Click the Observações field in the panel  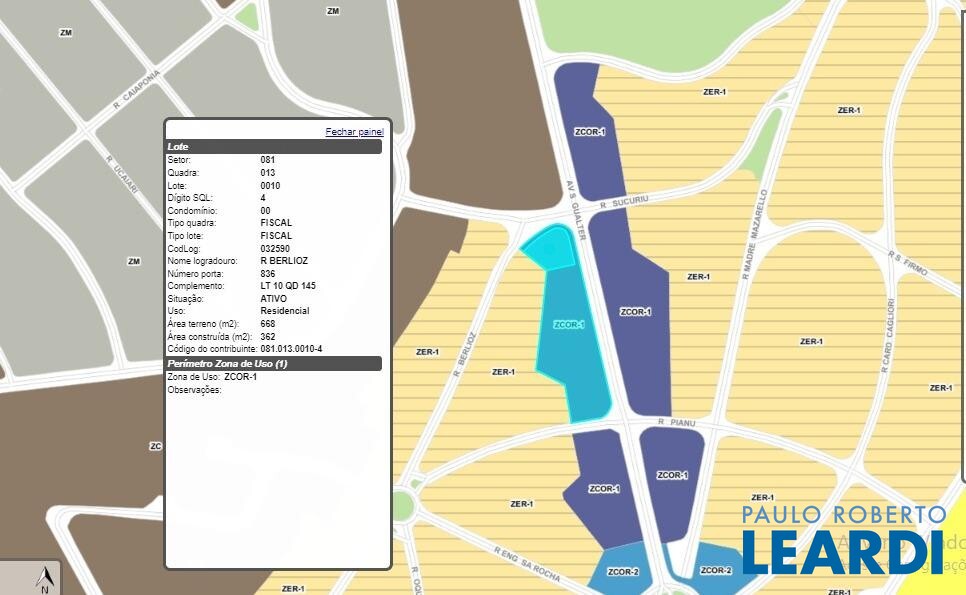click(x=194, y=390)
